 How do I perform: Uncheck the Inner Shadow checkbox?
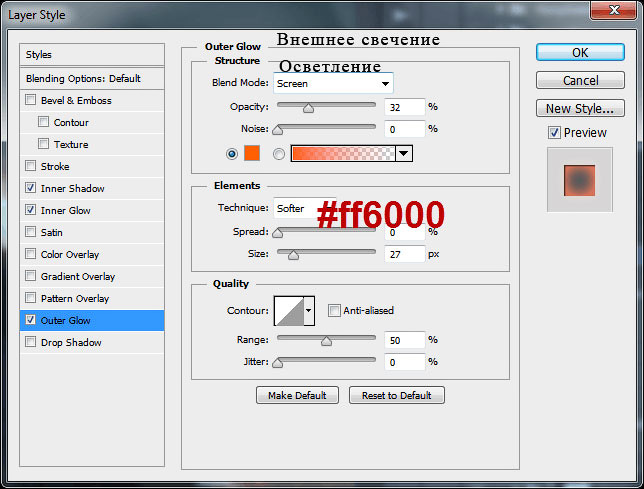click(x=30, y=188)
